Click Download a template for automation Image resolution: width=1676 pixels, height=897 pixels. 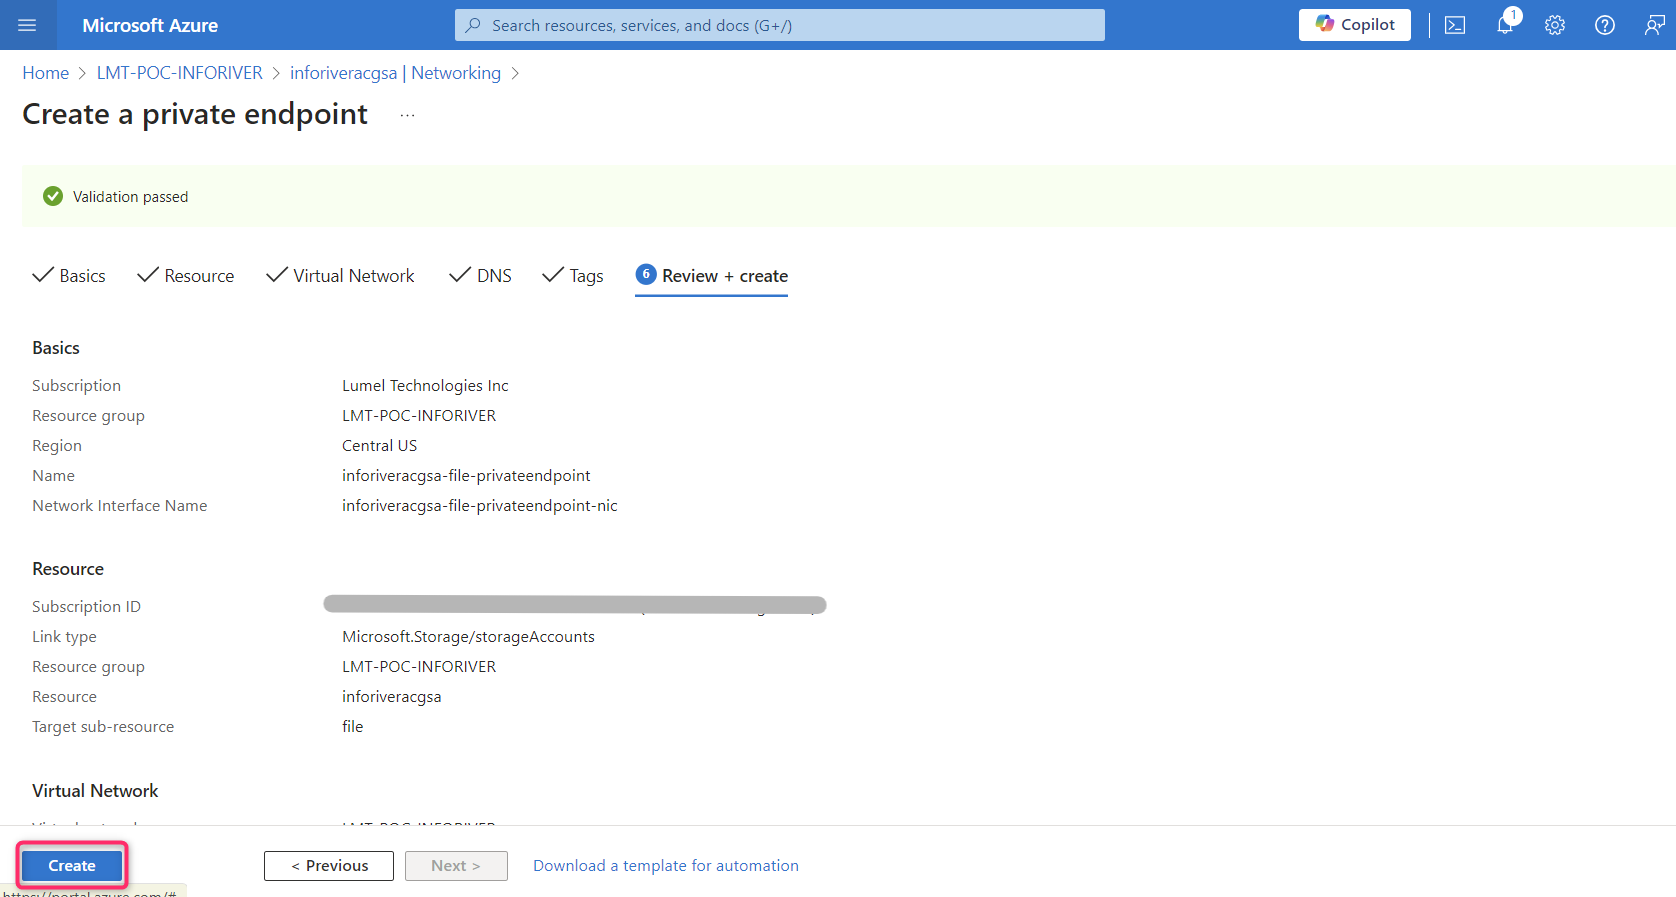coord(665,866)
